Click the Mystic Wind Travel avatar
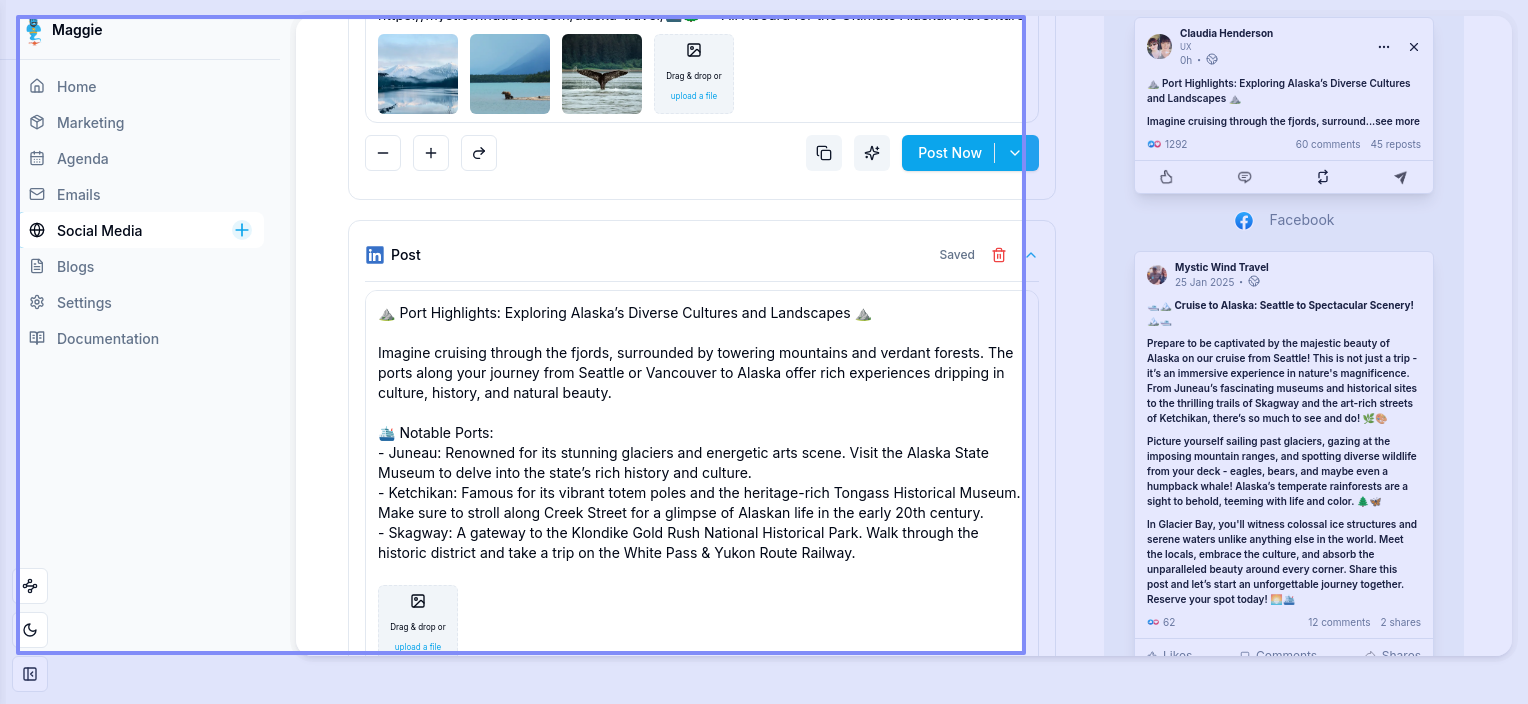The image size is (1528, 704). (1157, 275)
